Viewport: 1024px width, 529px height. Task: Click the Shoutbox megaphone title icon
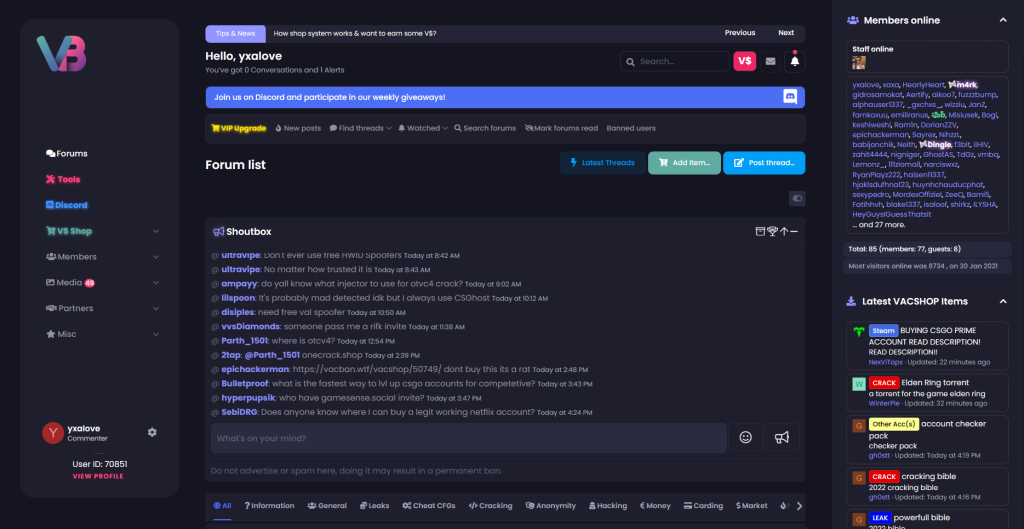click(x=219, y=231)
